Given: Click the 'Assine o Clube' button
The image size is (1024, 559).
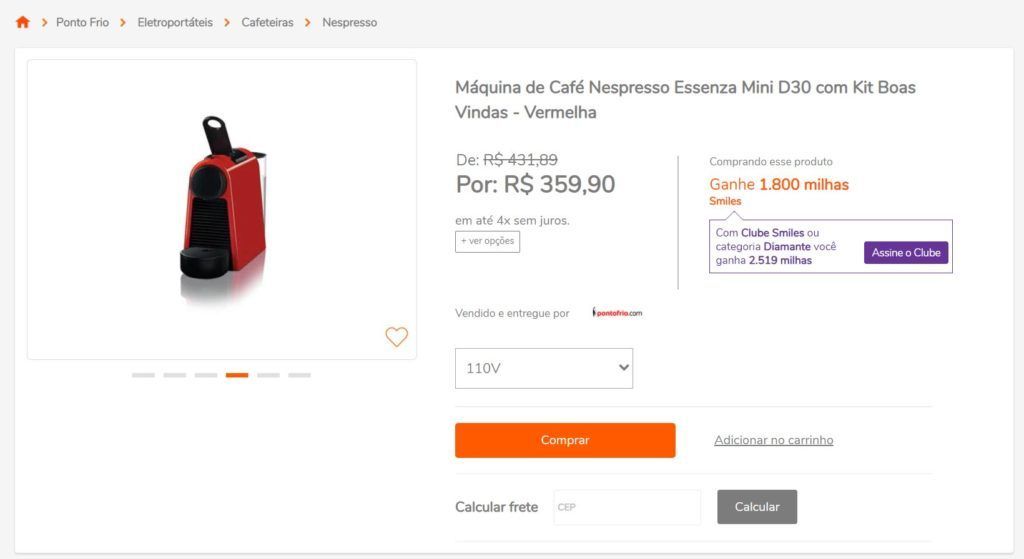Looking at the screenshot, I should [x=906, y=253].
